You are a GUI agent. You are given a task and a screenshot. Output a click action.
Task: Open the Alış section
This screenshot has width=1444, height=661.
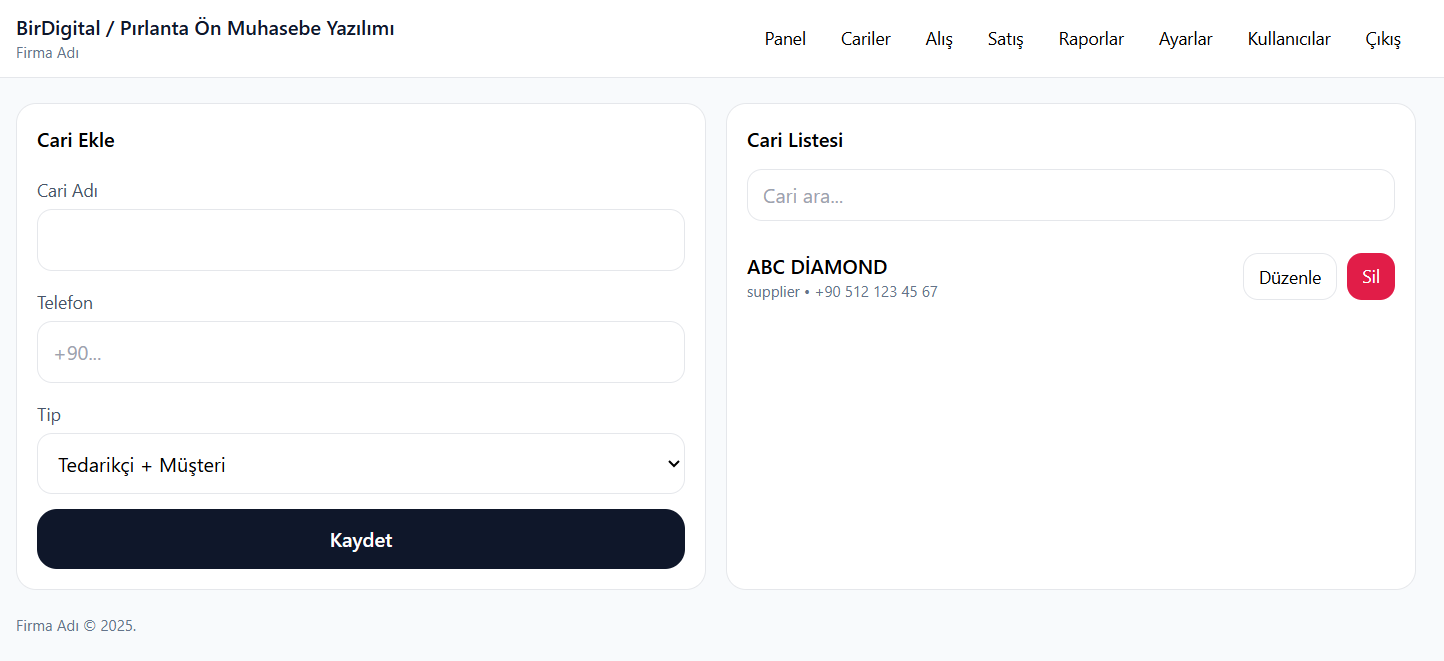click(939, 39)
